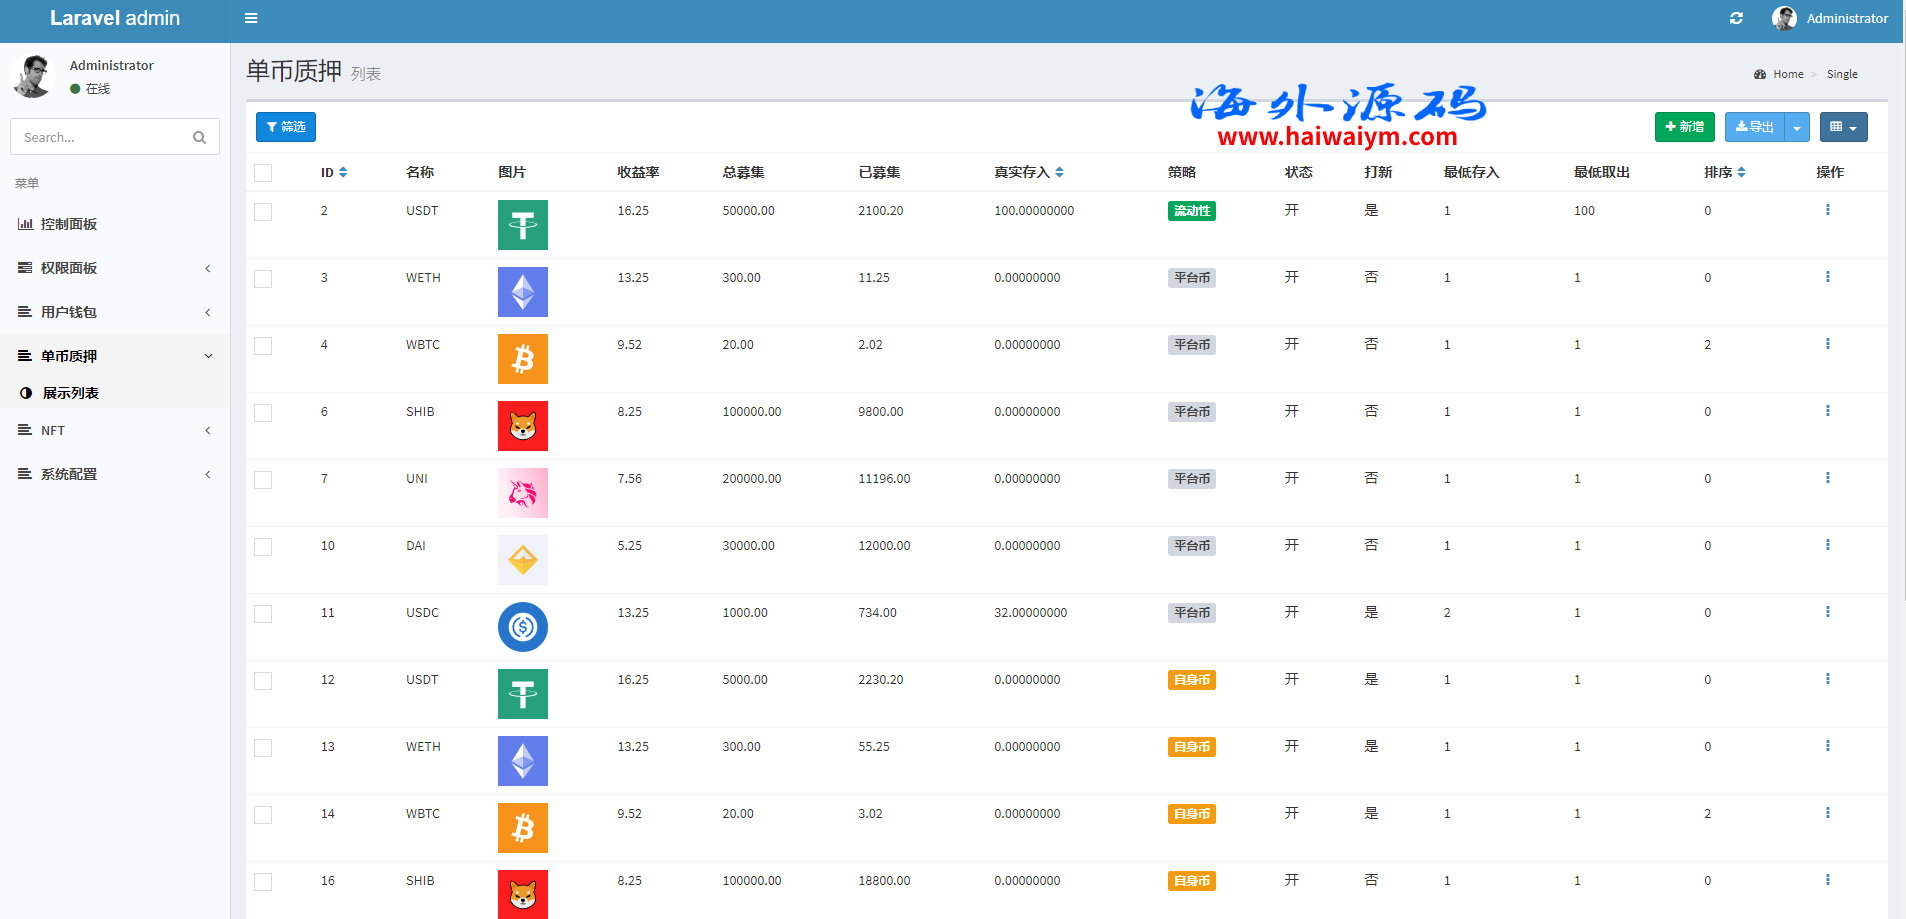The height and width of the screenshot is (919, 1906).
Task: Expand the 用户钱包 sidebar menu
Action: (115, 312)
